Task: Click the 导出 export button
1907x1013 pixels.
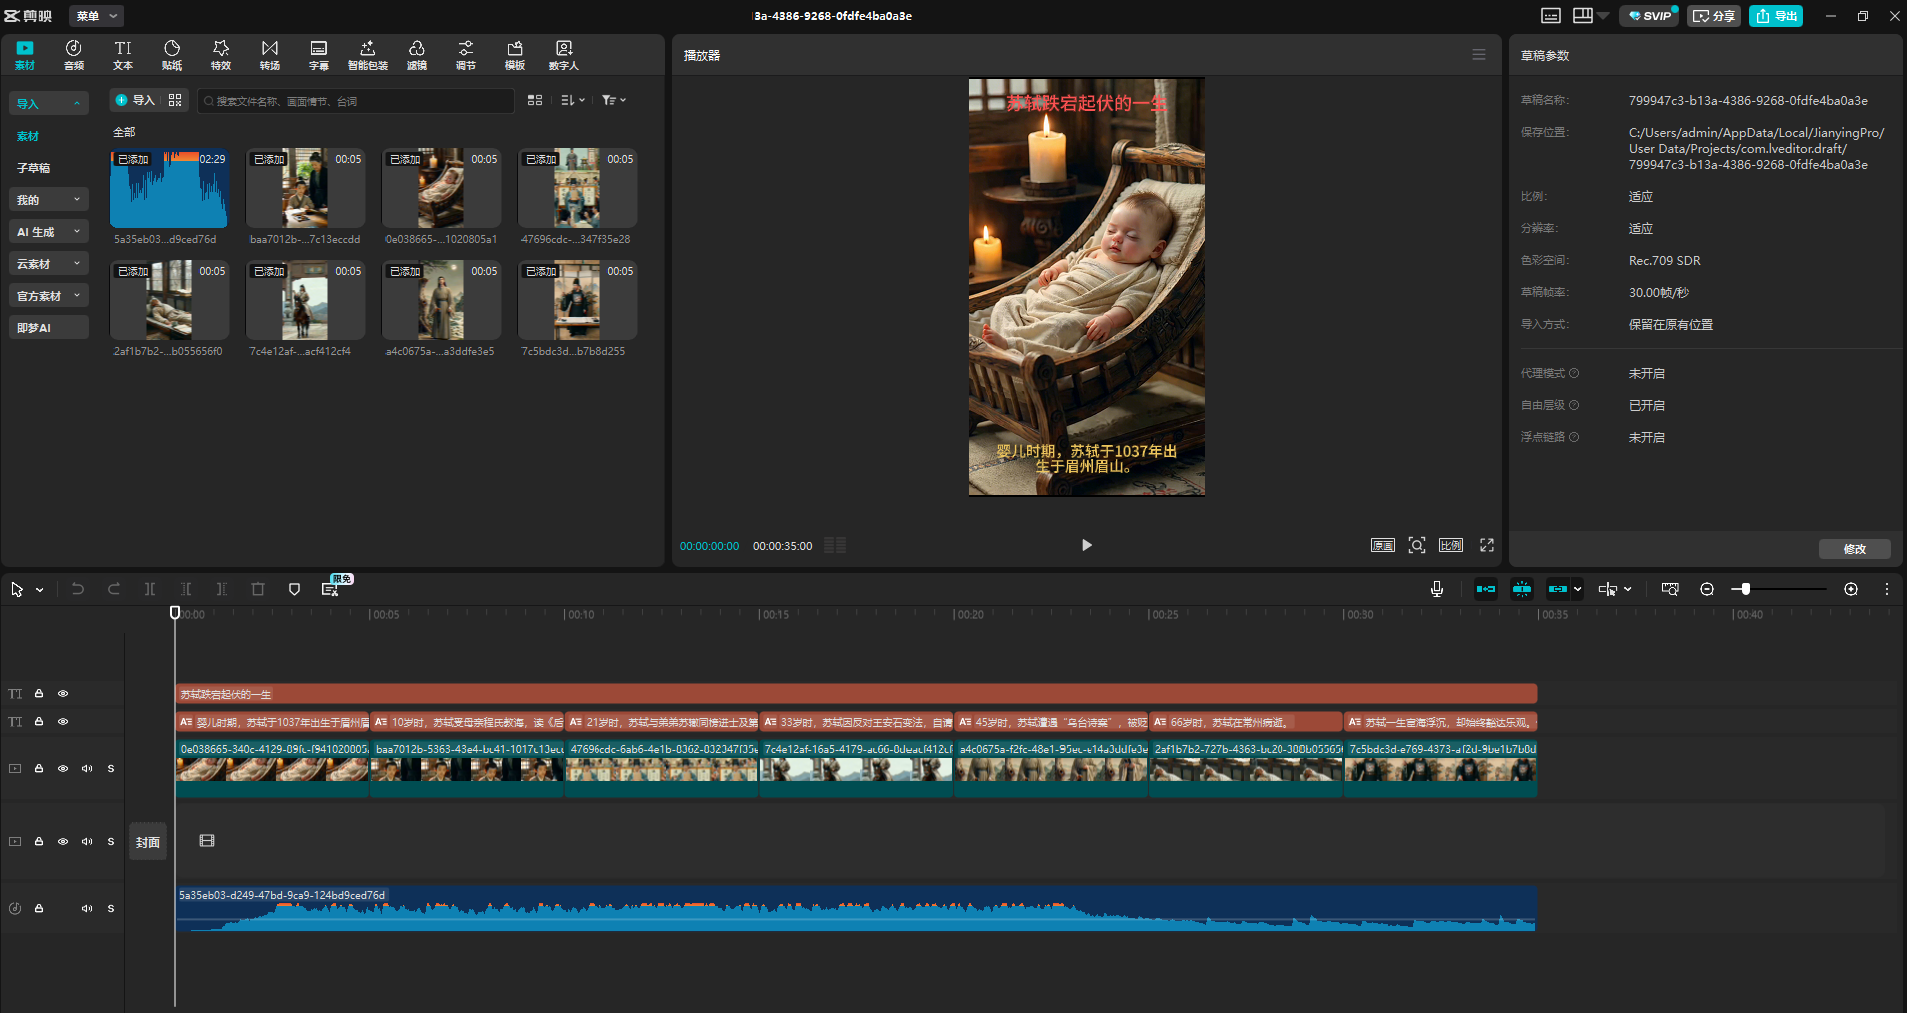Action: click(x=1776, y=16)
